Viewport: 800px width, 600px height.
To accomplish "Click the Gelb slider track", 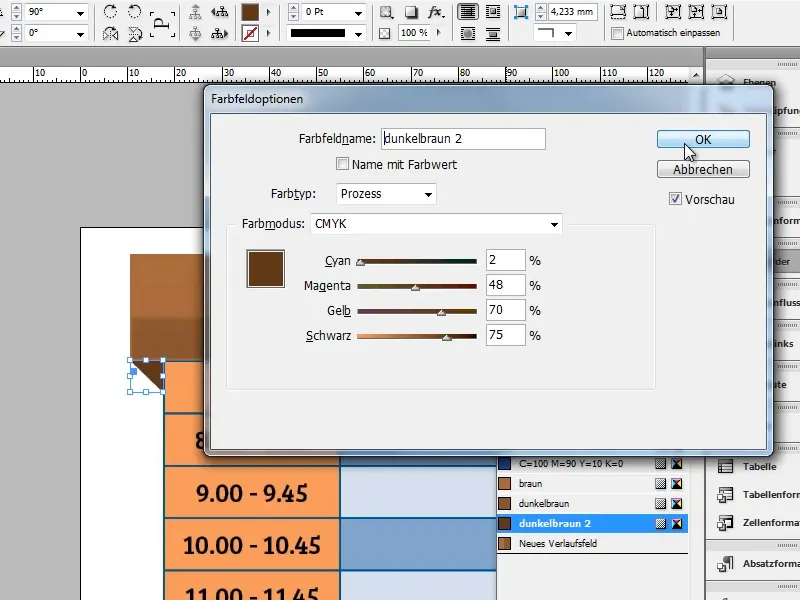I will click(x=417, y=311).
